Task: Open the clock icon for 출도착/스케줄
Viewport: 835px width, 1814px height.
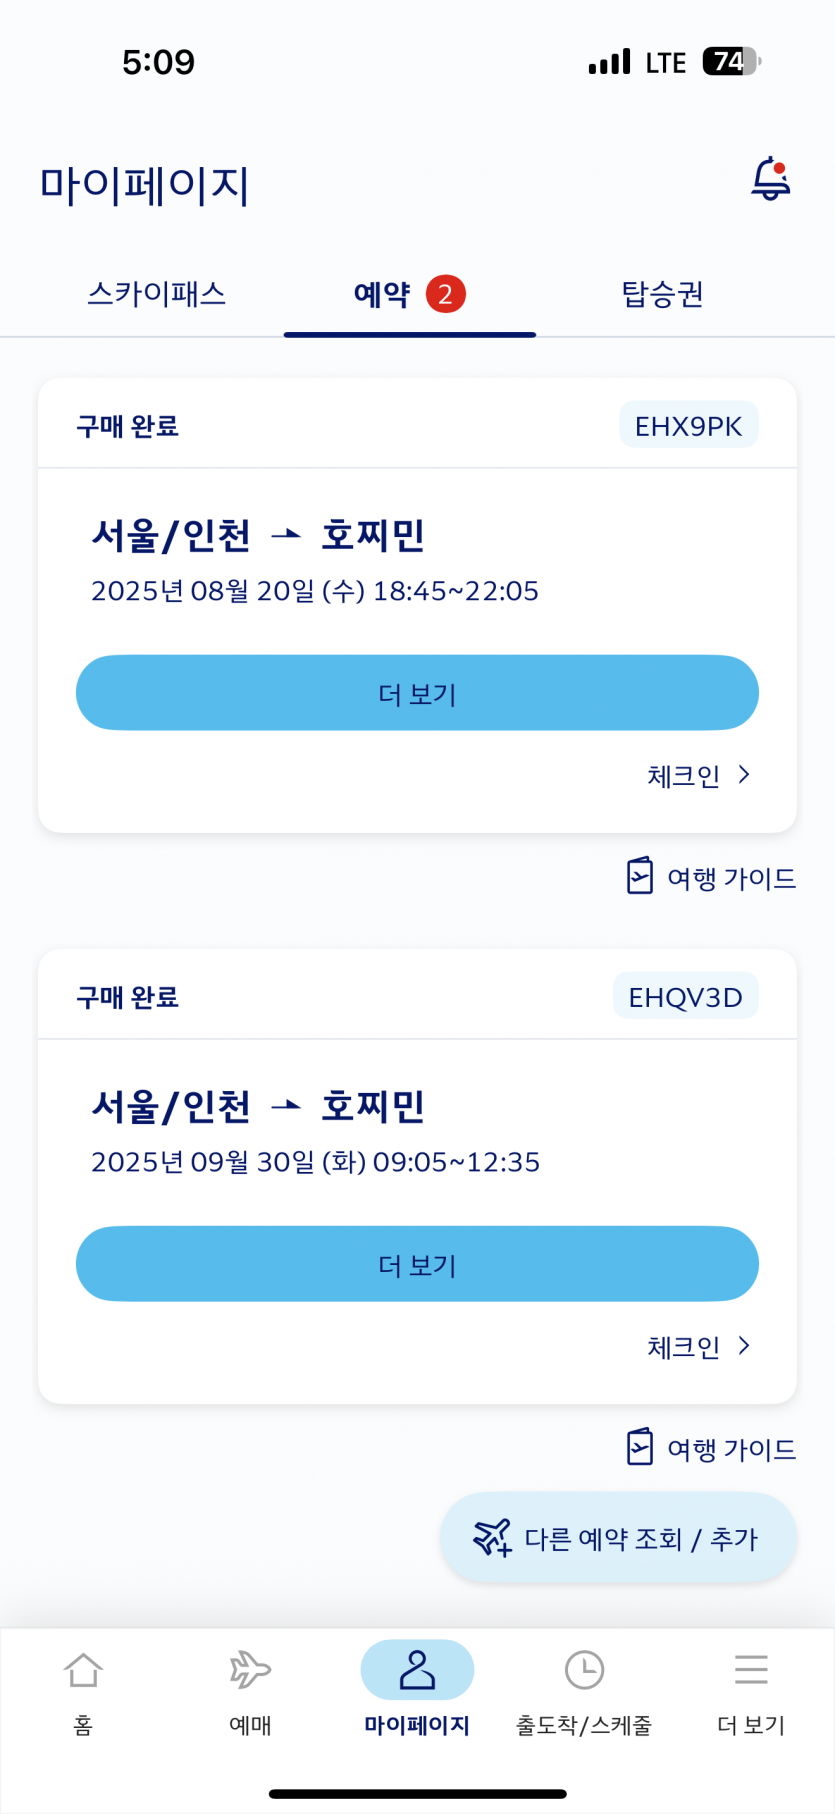Action: (584, 1670)
